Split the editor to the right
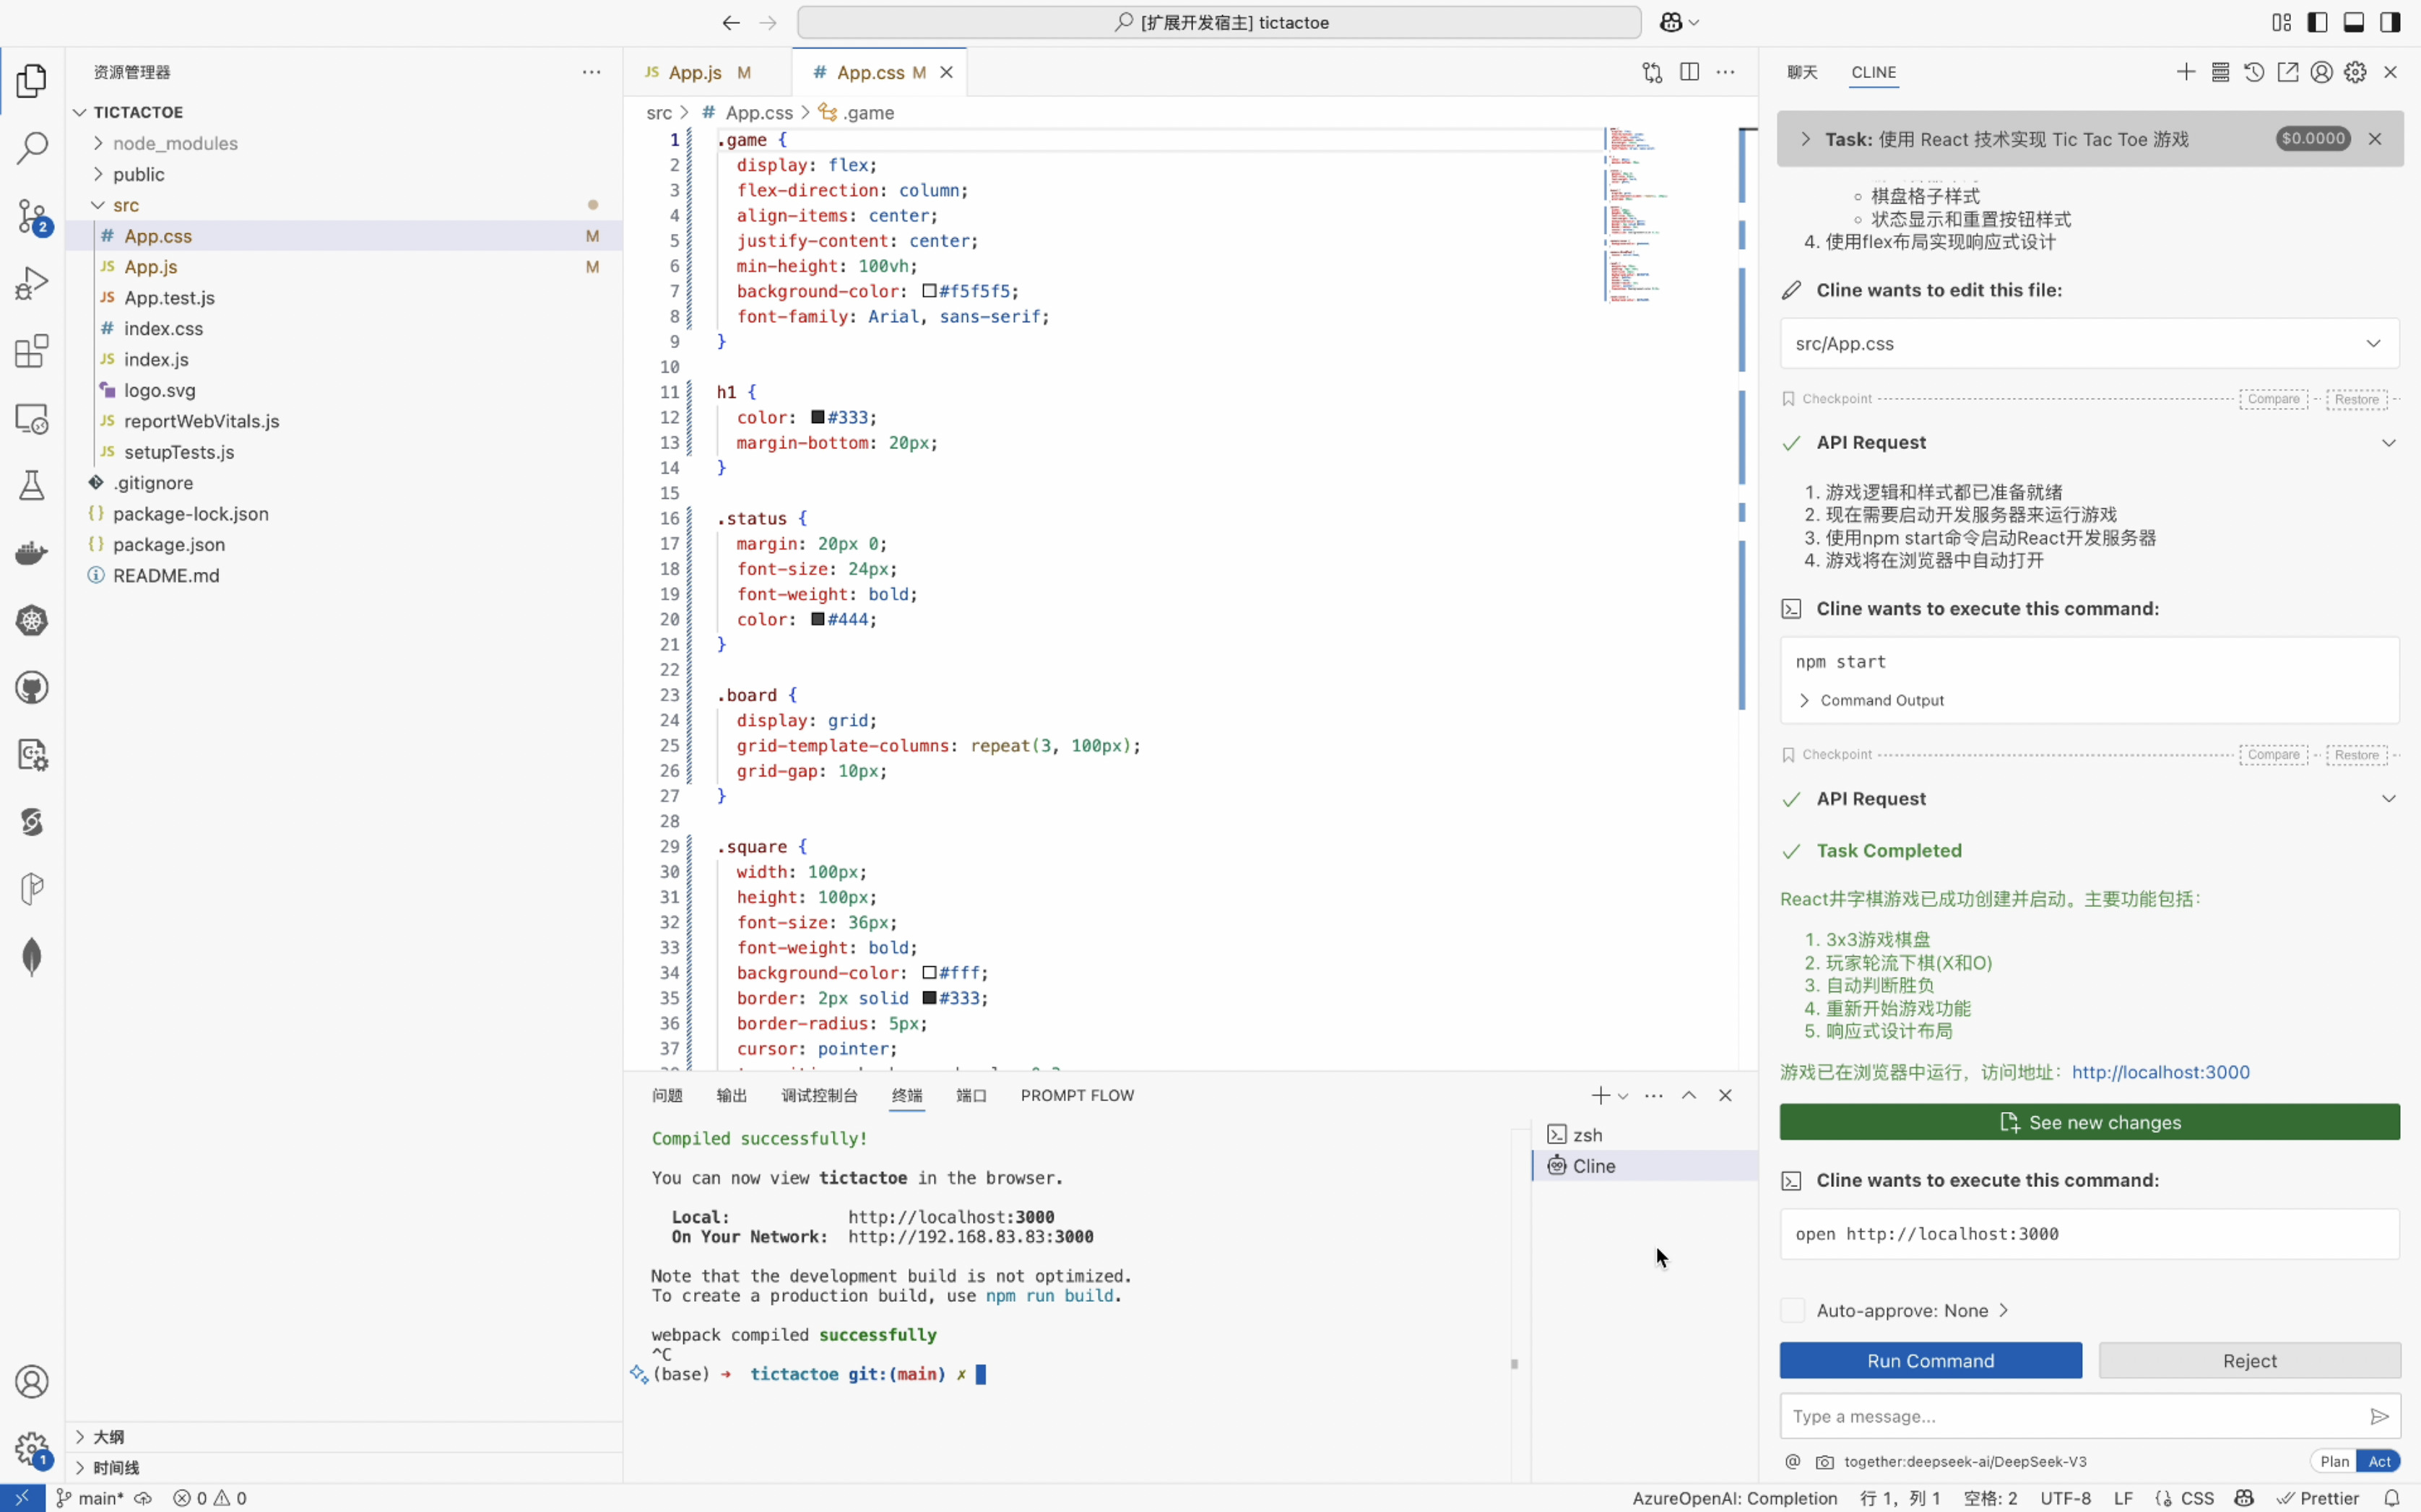This screenshot has width=2421, height=1512. (x=1689, y=72)
